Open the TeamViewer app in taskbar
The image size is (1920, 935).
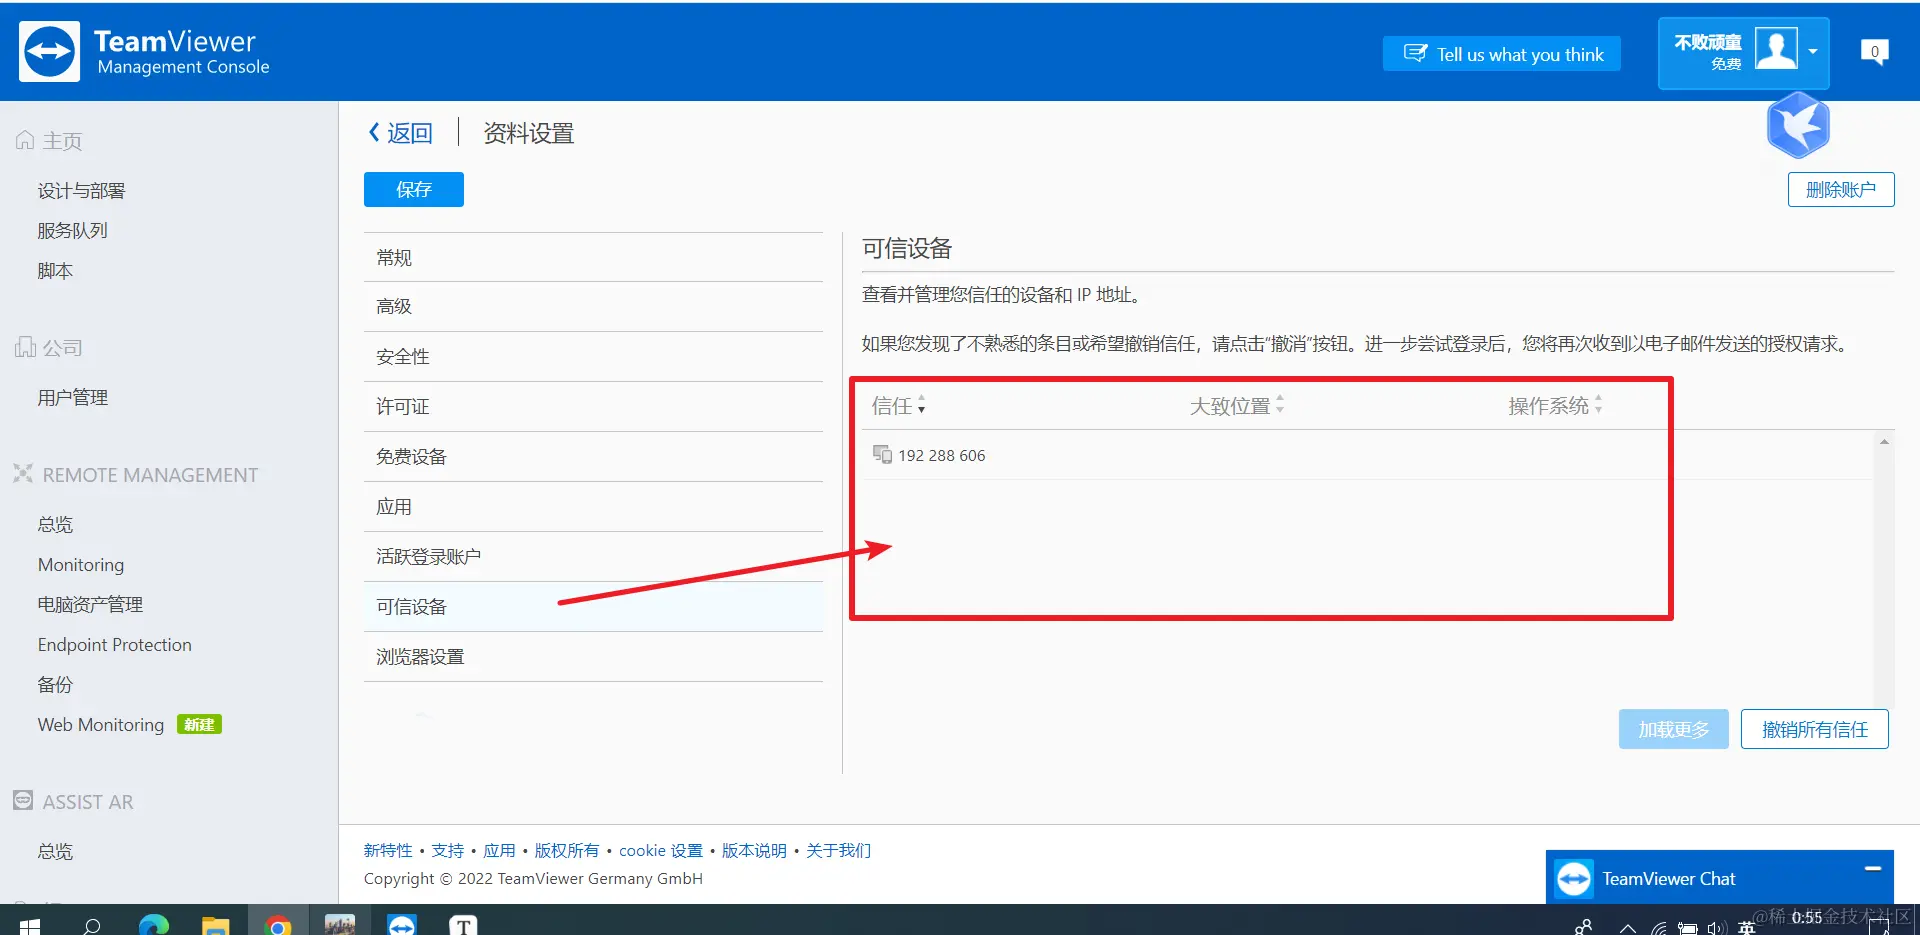[402, 927]
